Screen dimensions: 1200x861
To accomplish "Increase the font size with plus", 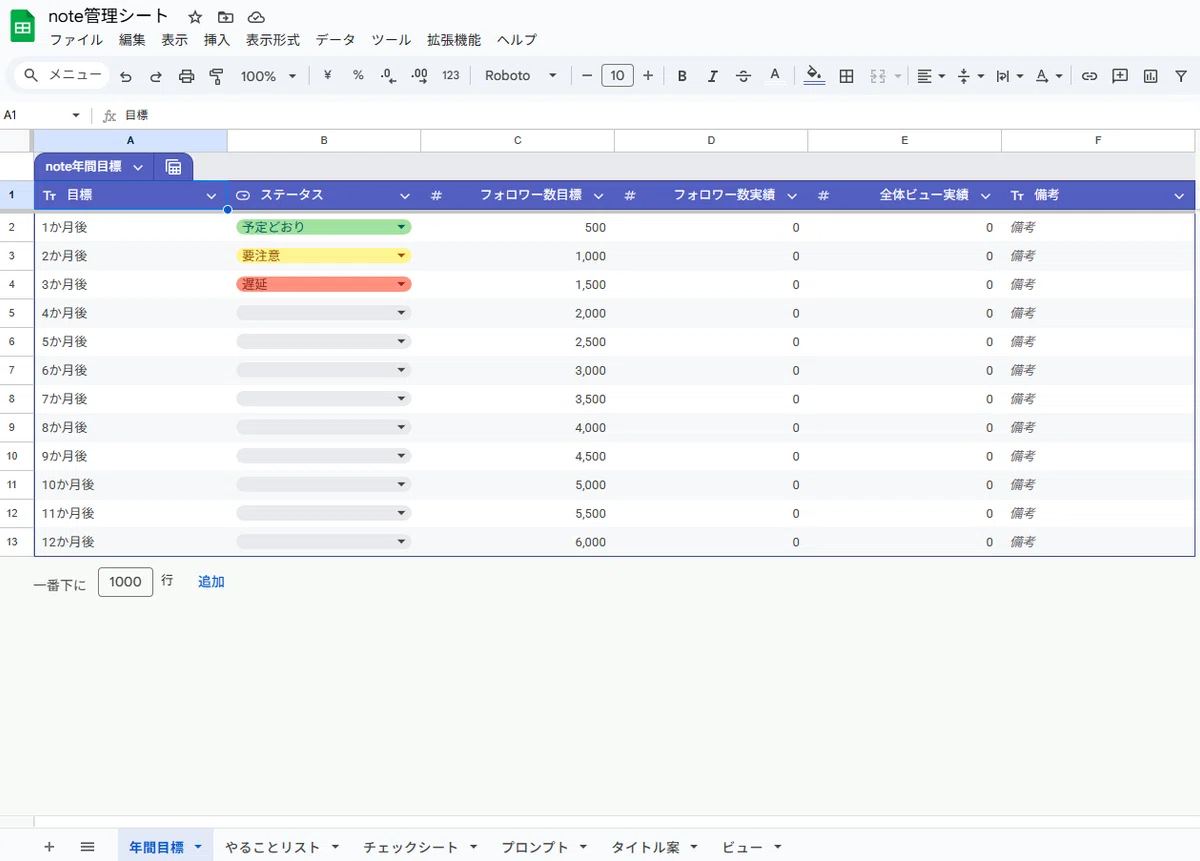I will [648, 76].
